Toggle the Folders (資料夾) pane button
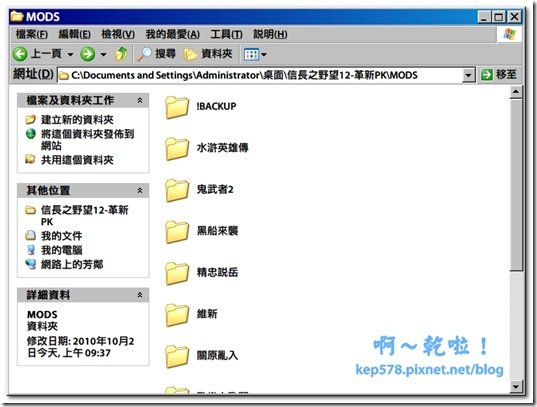The height and width of the screenshot is (407, 537). coord(208,54)
